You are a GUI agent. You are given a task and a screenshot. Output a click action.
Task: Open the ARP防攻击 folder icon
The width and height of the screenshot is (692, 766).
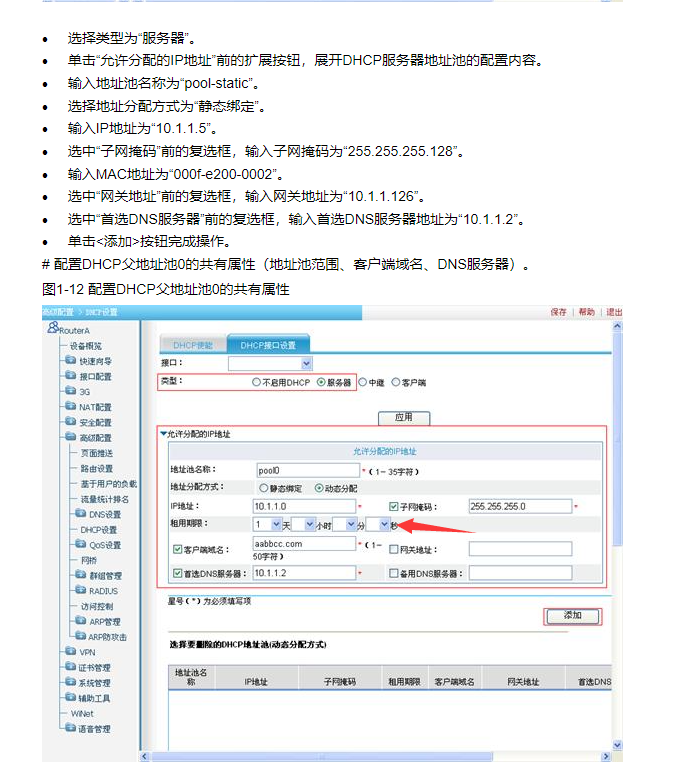tap(81, 636)
